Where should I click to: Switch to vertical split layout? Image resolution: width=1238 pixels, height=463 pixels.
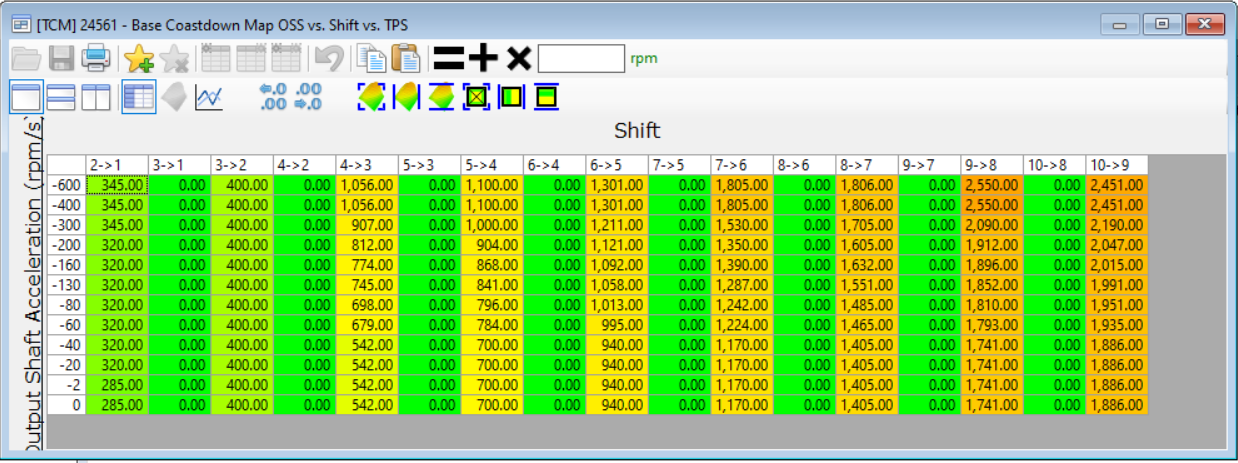(96, 97)
